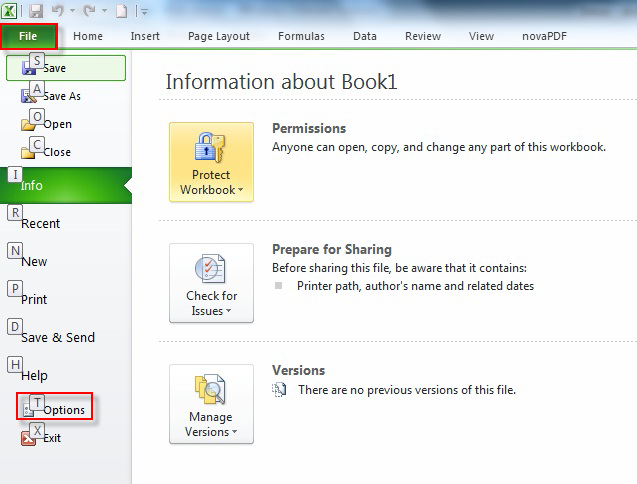
Task: Click the Versions heading
Action: pos(298,370)
